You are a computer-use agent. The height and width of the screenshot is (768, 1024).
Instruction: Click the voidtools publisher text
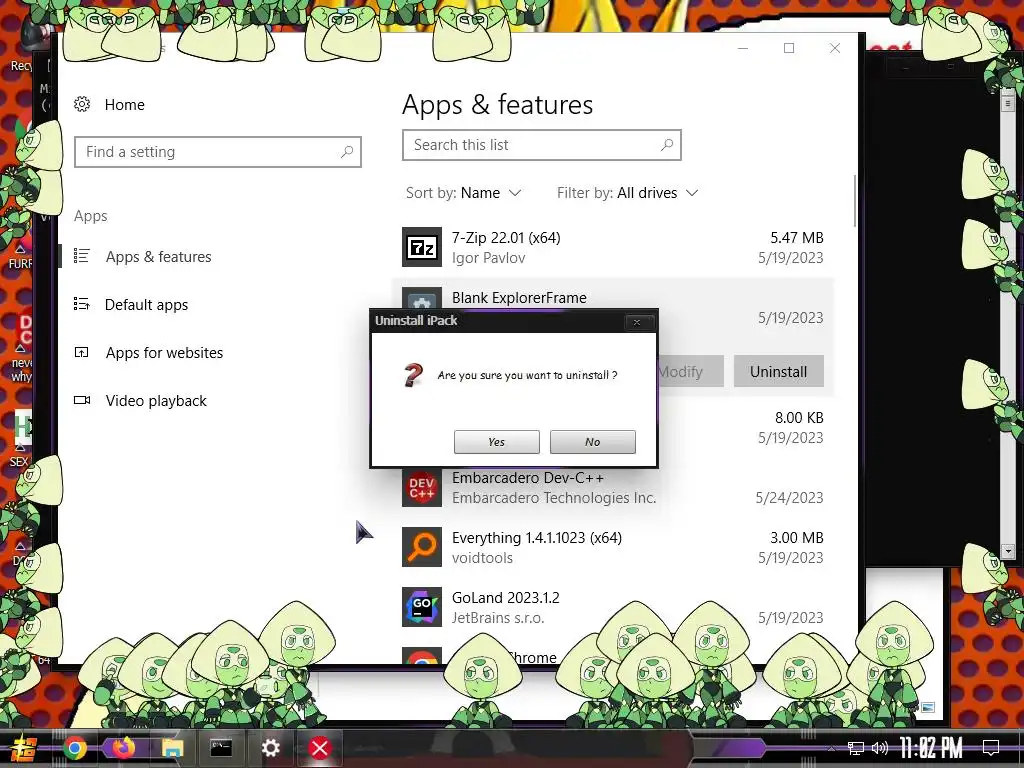click(x=482, y=558)
